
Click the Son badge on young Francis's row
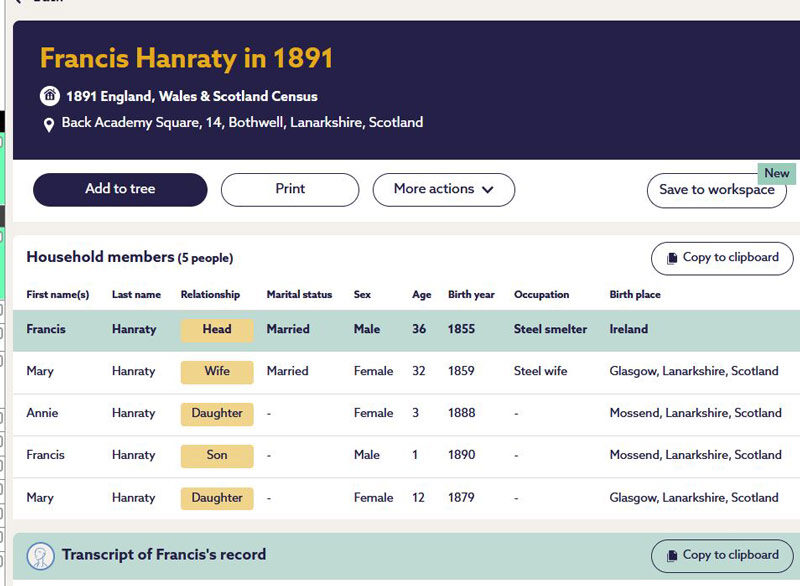click(216, 455)
